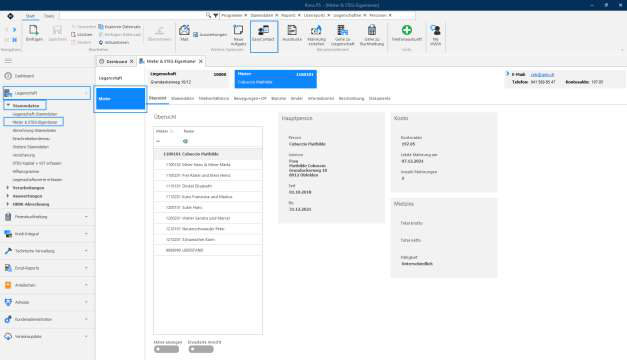The width and height of the screenshot is (627, 360).
Task: Open the Dokumente detail tab
Action: 379,98
